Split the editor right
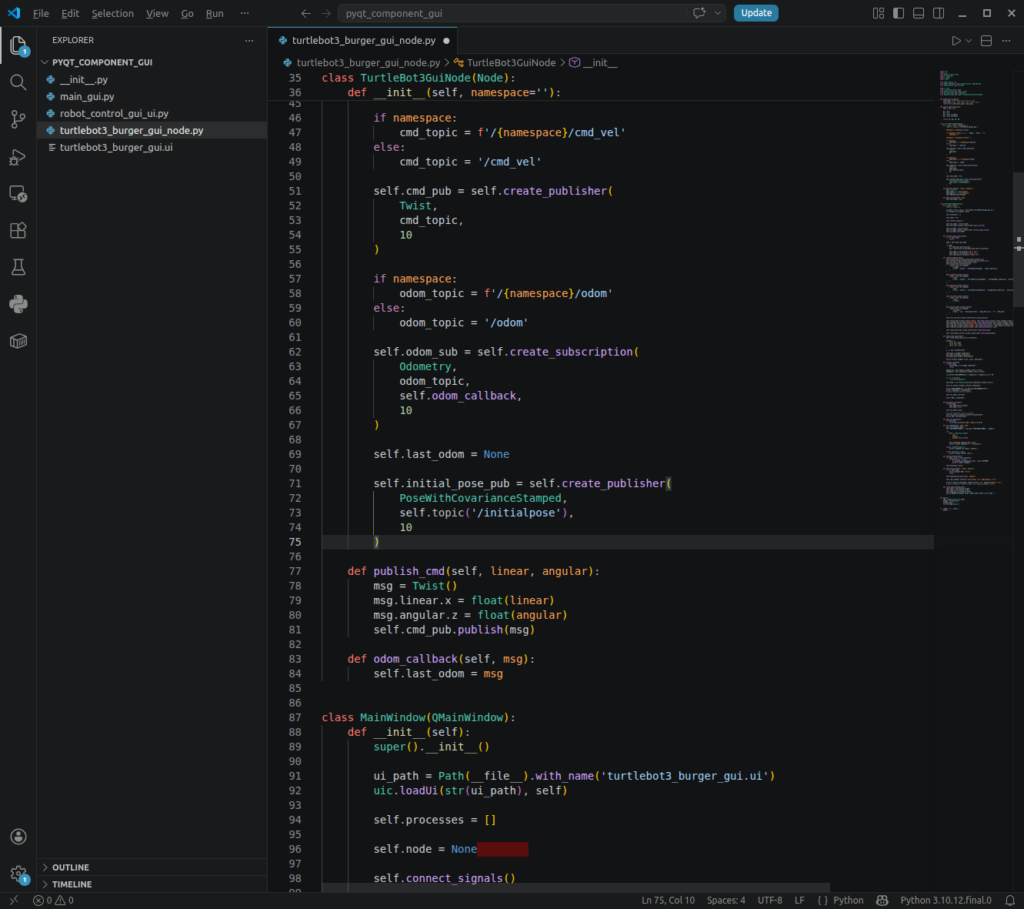 (x=986, y=40)
